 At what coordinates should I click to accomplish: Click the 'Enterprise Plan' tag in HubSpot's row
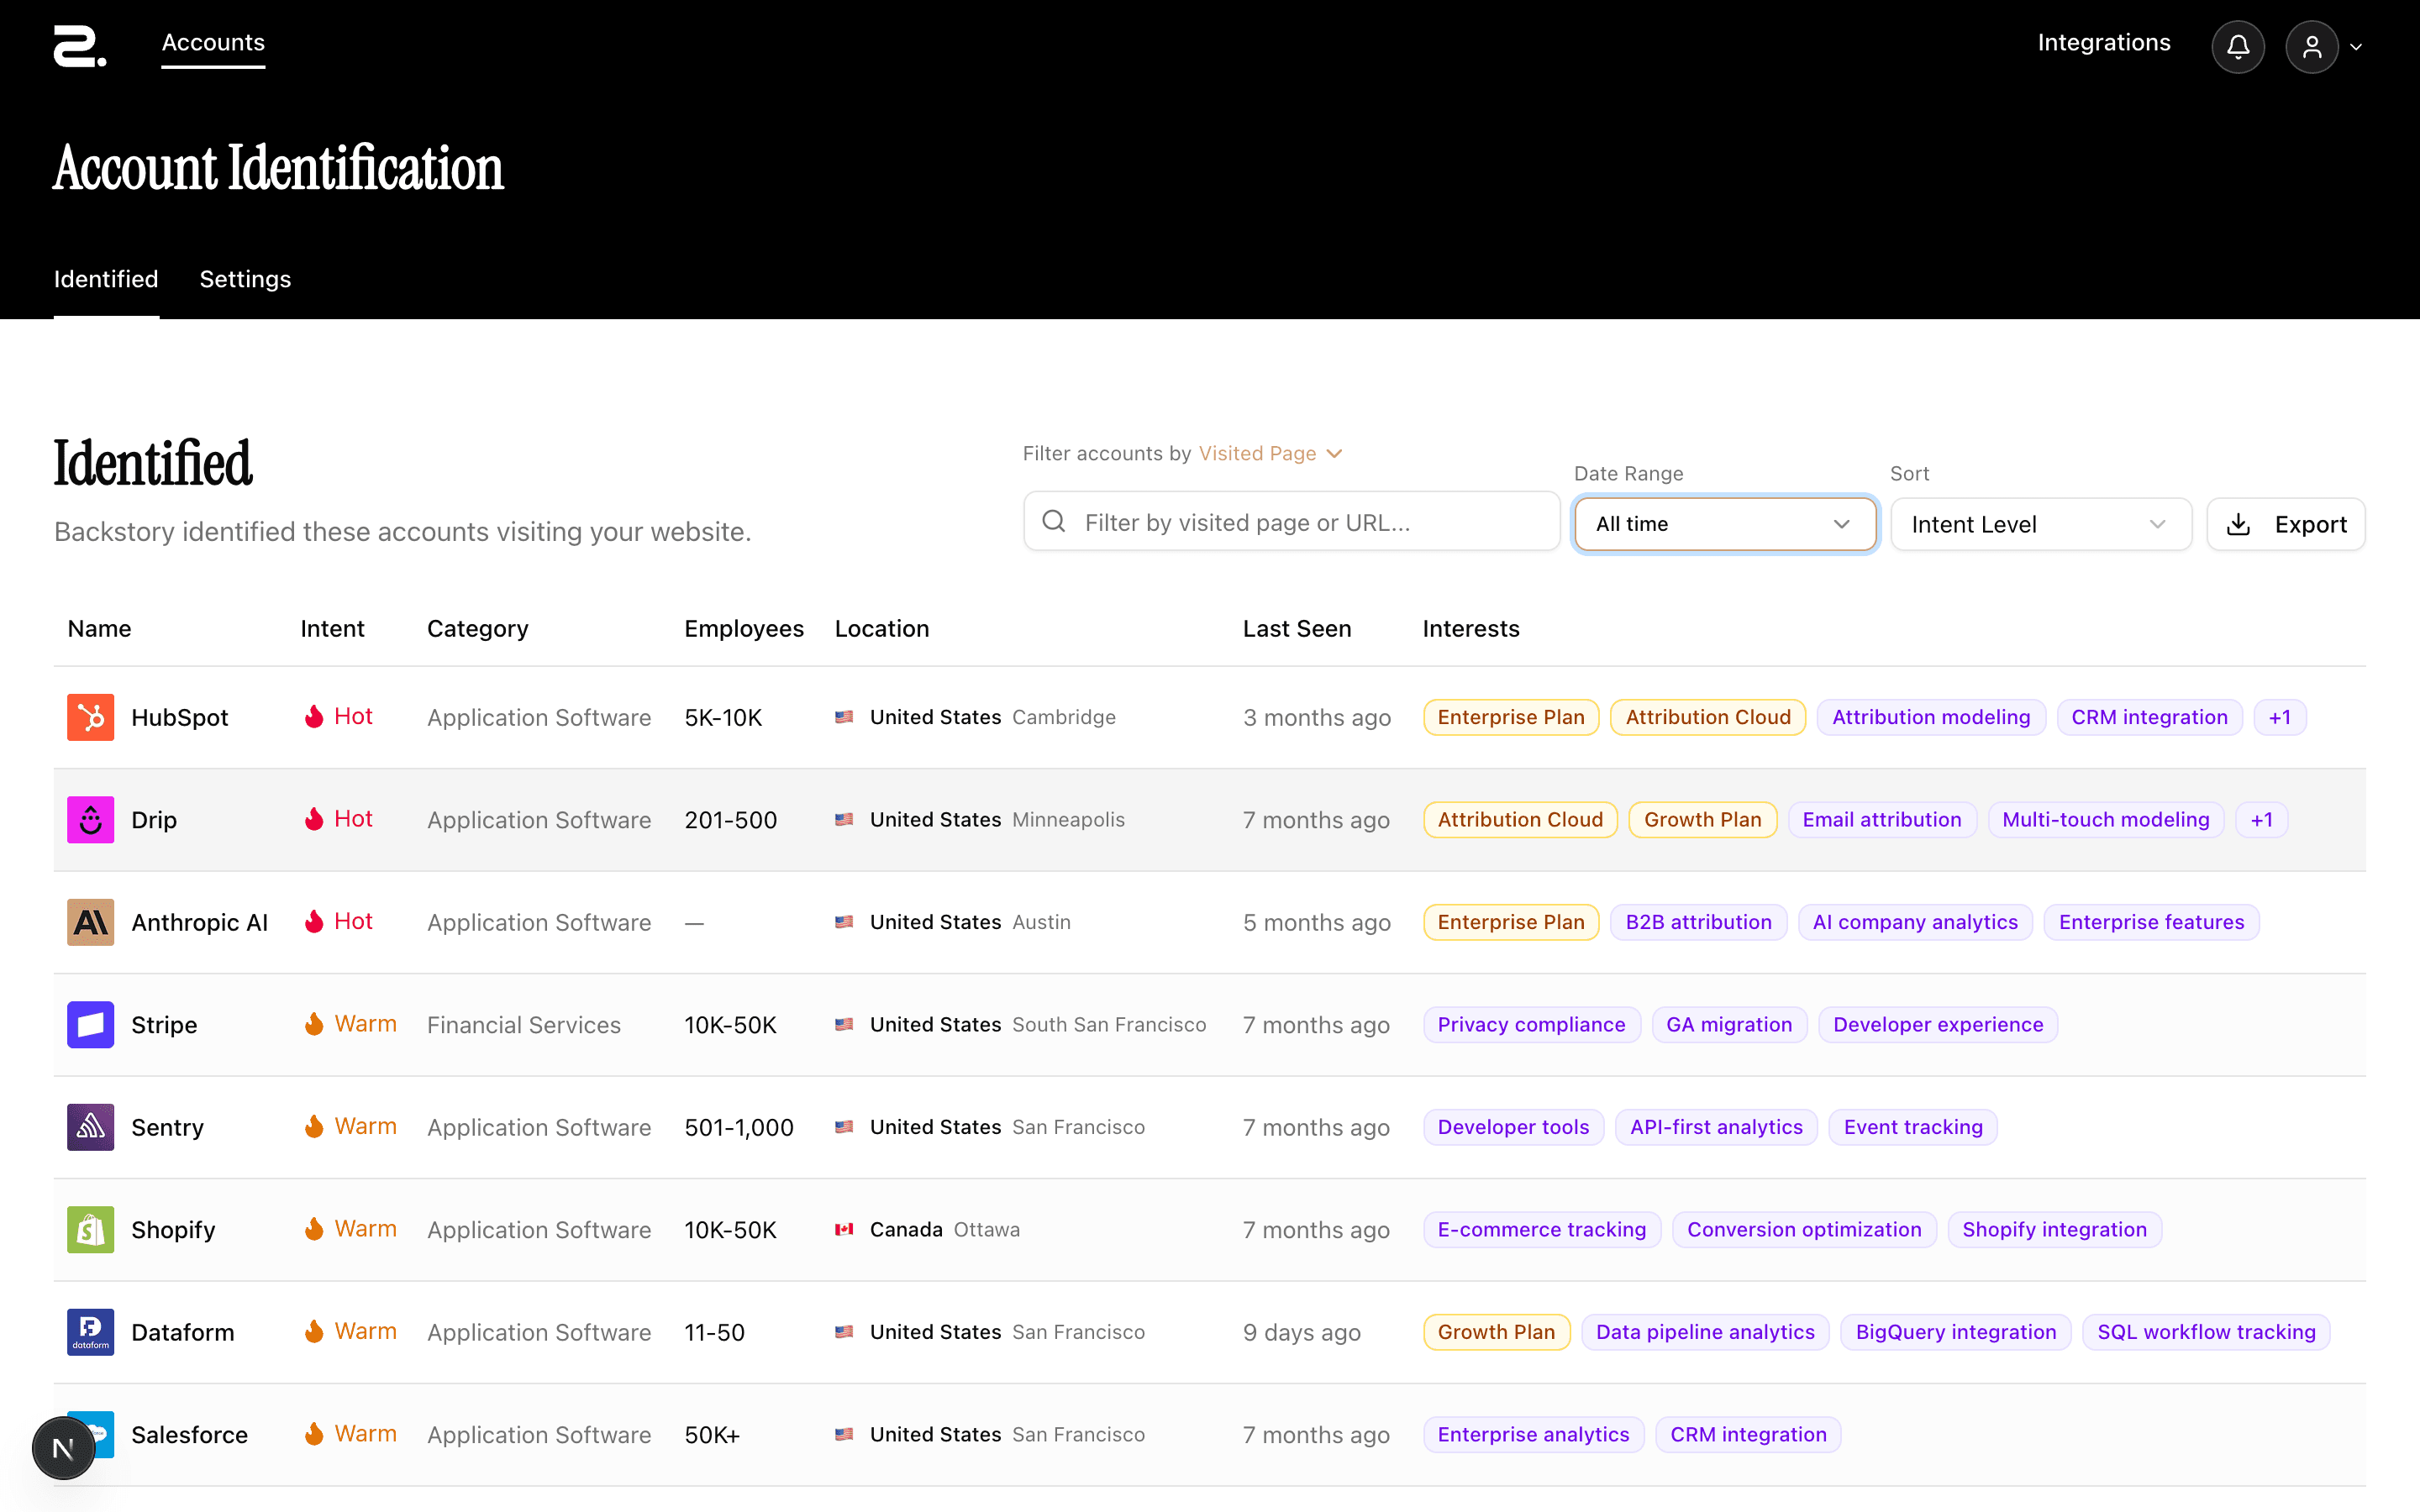point(1511,717)
